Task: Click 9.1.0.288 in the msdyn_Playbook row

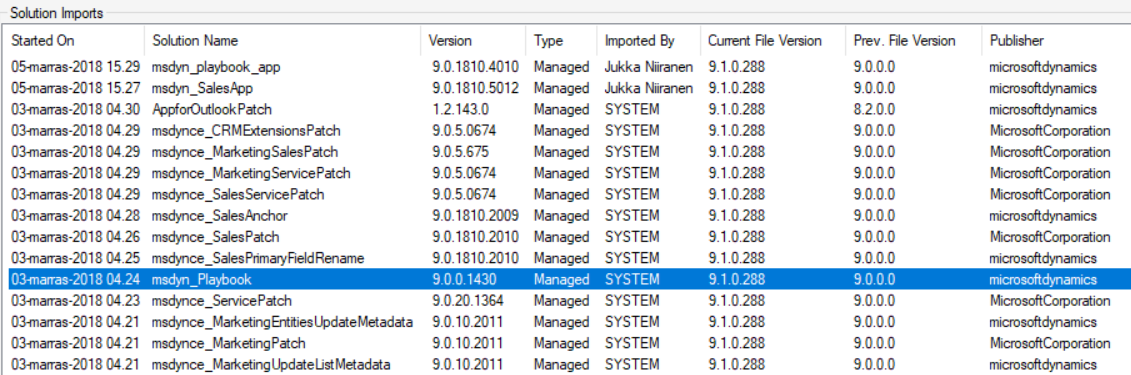Action: coord(736,279)
